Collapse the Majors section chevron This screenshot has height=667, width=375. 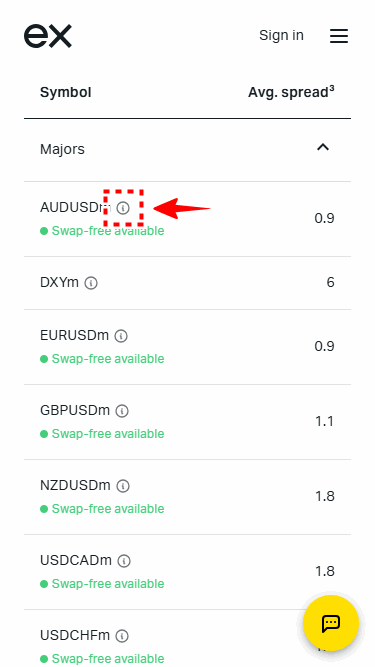(x=323, y=147)
